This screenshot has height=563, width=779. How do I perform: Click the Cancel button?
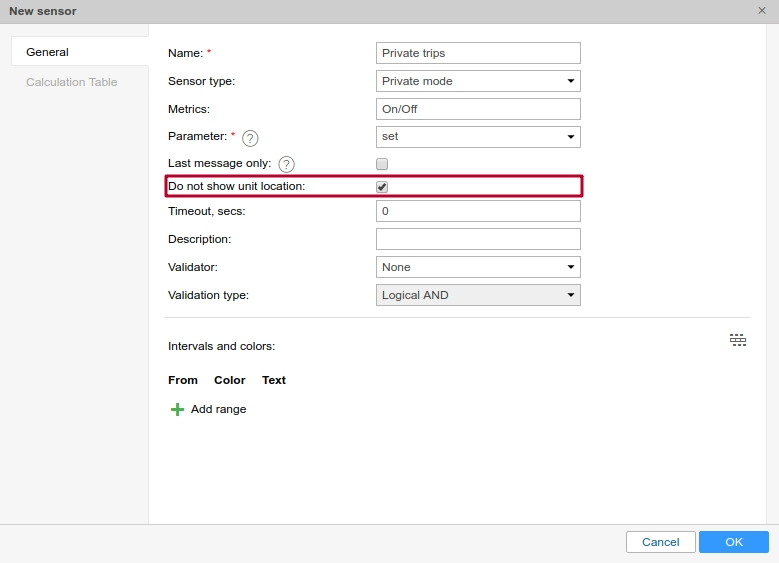click(660, 542)
